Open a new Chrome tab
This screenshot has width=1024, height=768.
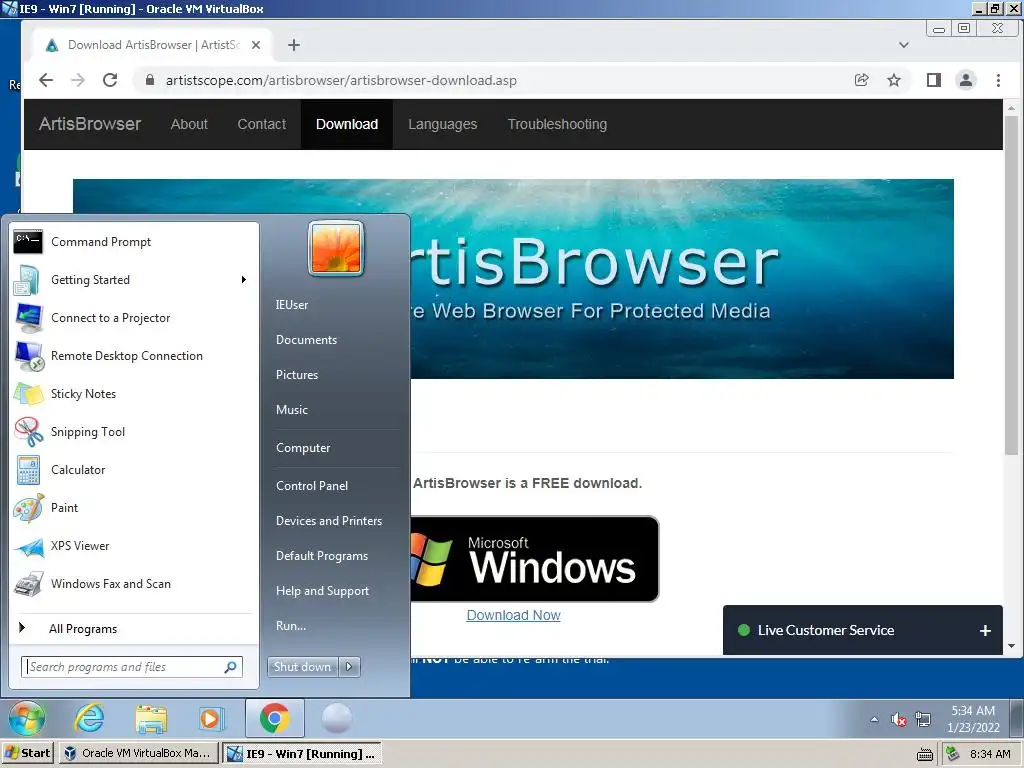pos(294,45)
